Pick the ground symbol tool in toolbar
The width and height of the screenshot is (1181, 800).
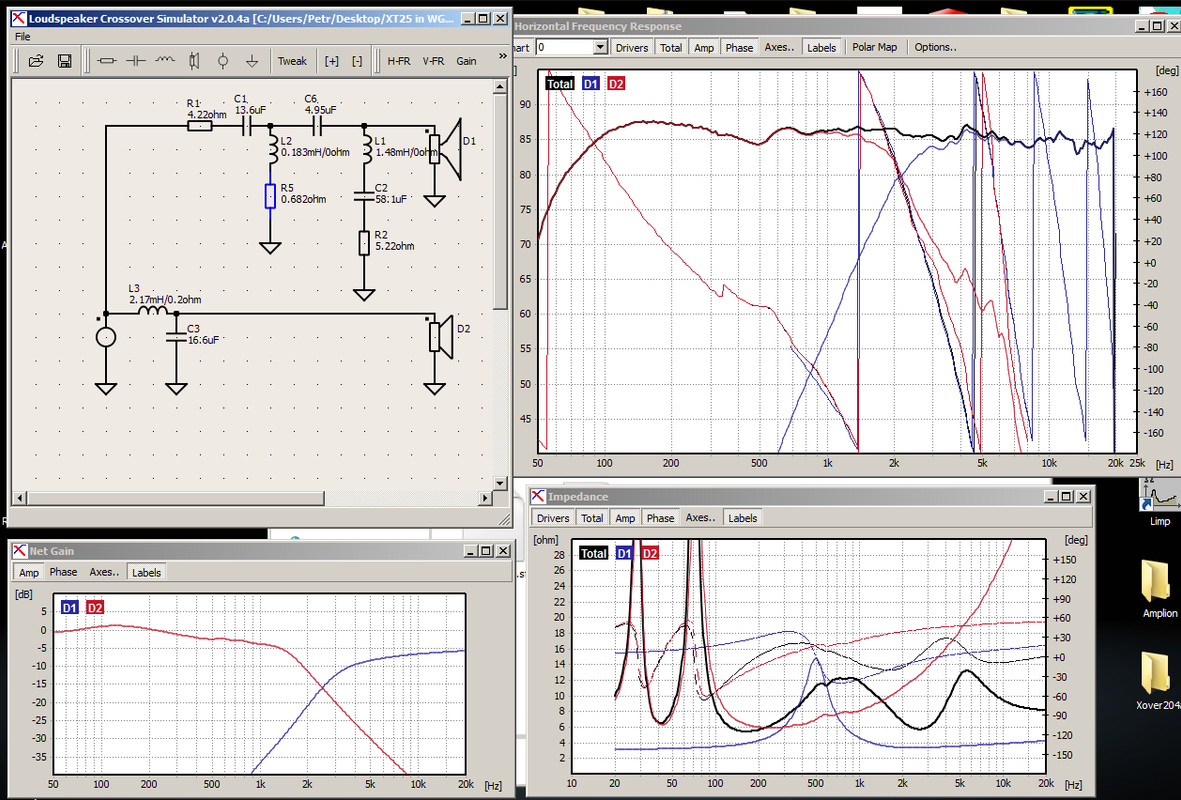click(x=252, y=61)
